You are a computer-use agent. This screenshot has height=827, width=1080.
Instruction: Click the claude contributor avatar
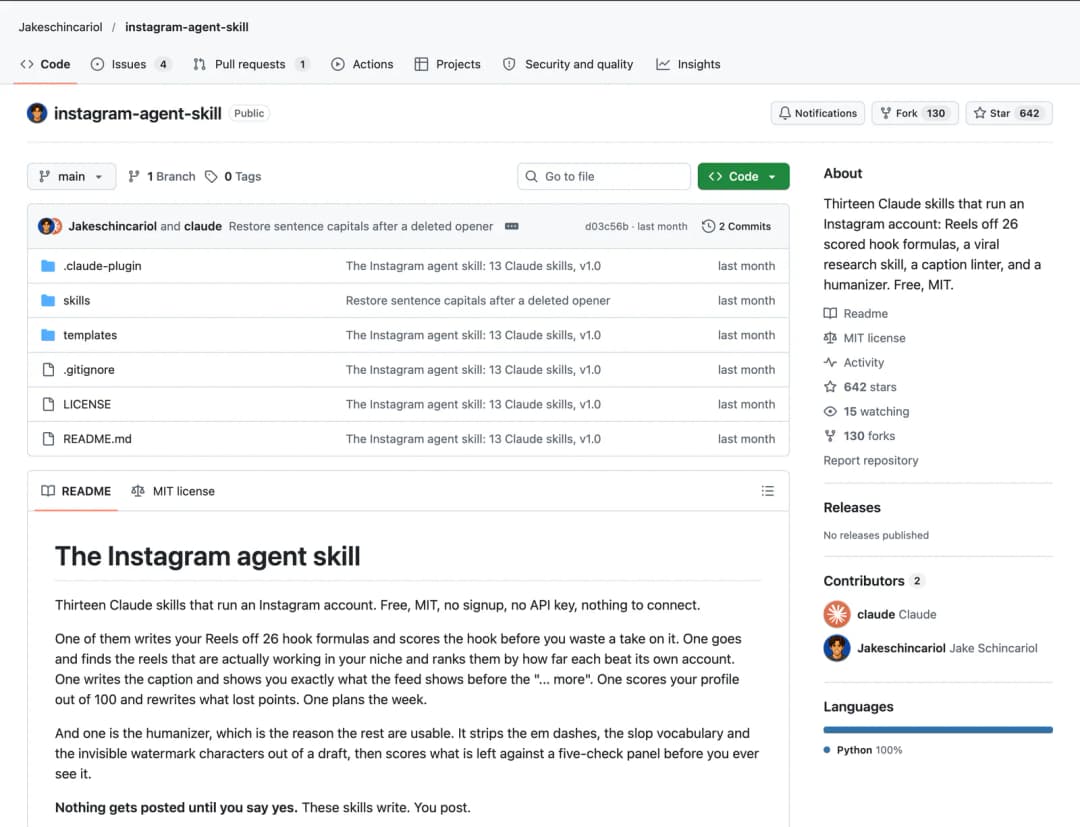coord(837,614)
